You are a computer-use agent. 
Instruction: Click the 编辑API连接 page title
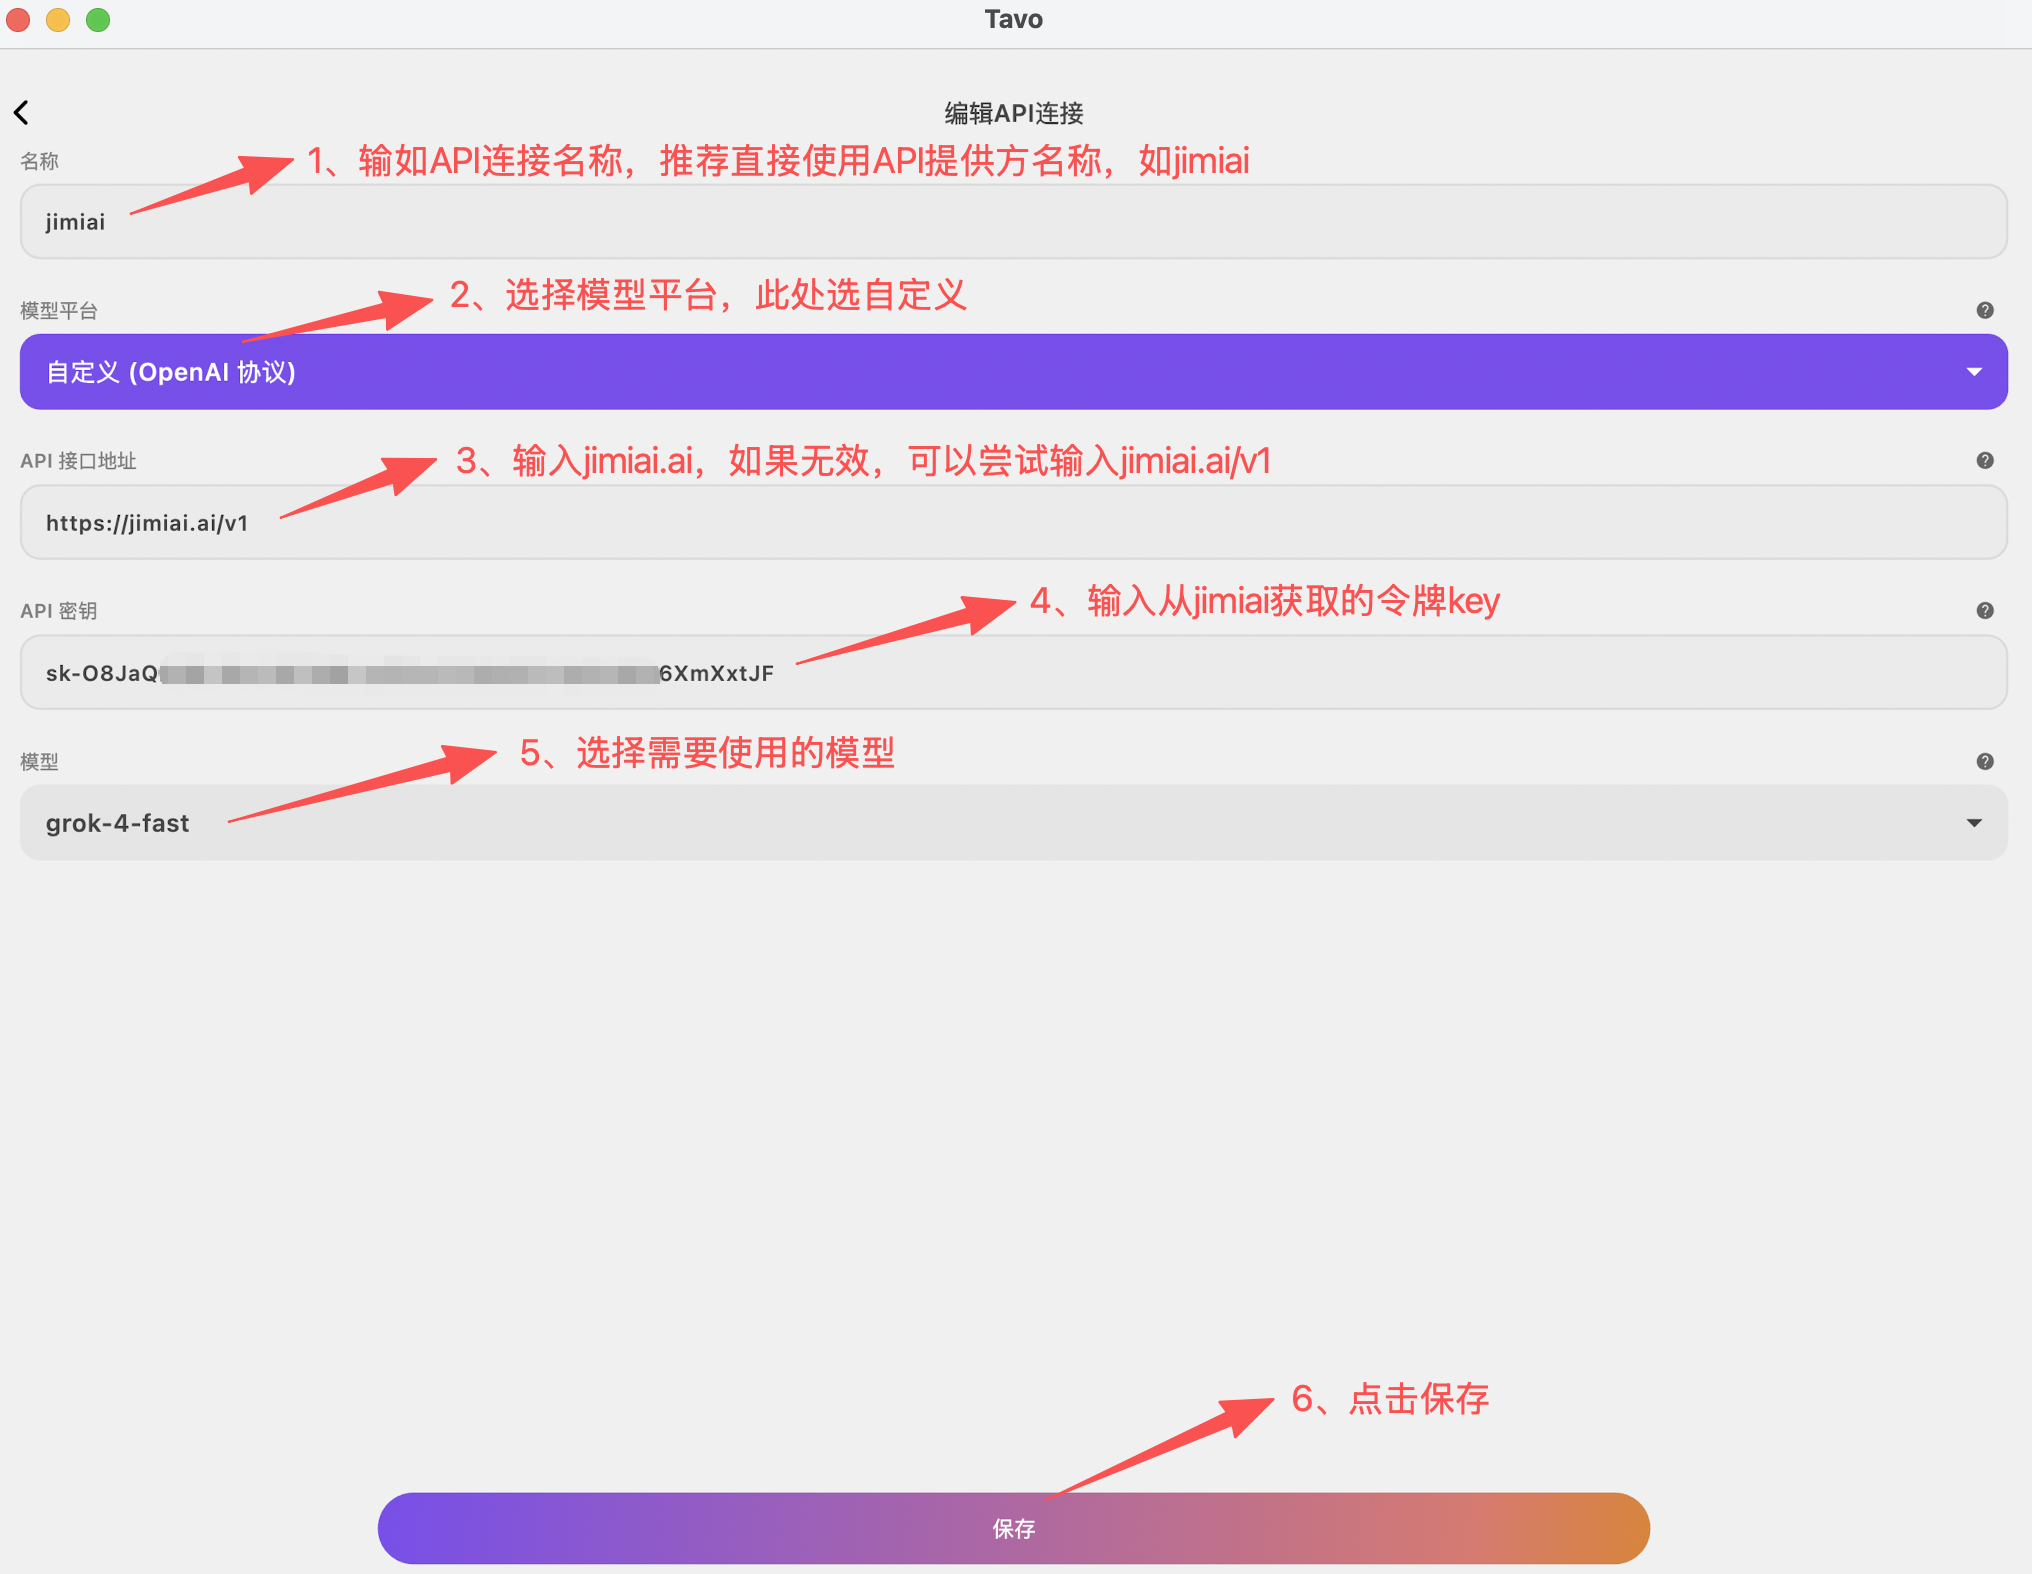coord(1013,113)
